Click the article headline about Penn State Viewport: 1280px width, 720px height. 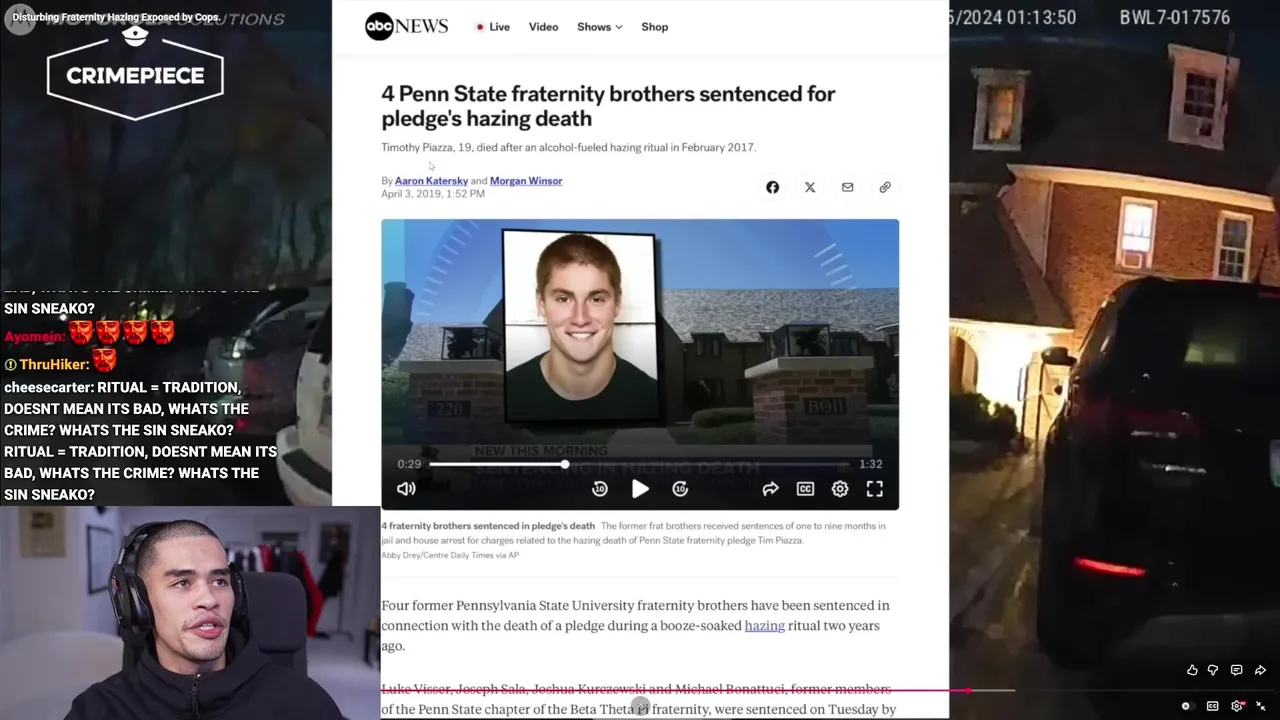coord(608,106)
